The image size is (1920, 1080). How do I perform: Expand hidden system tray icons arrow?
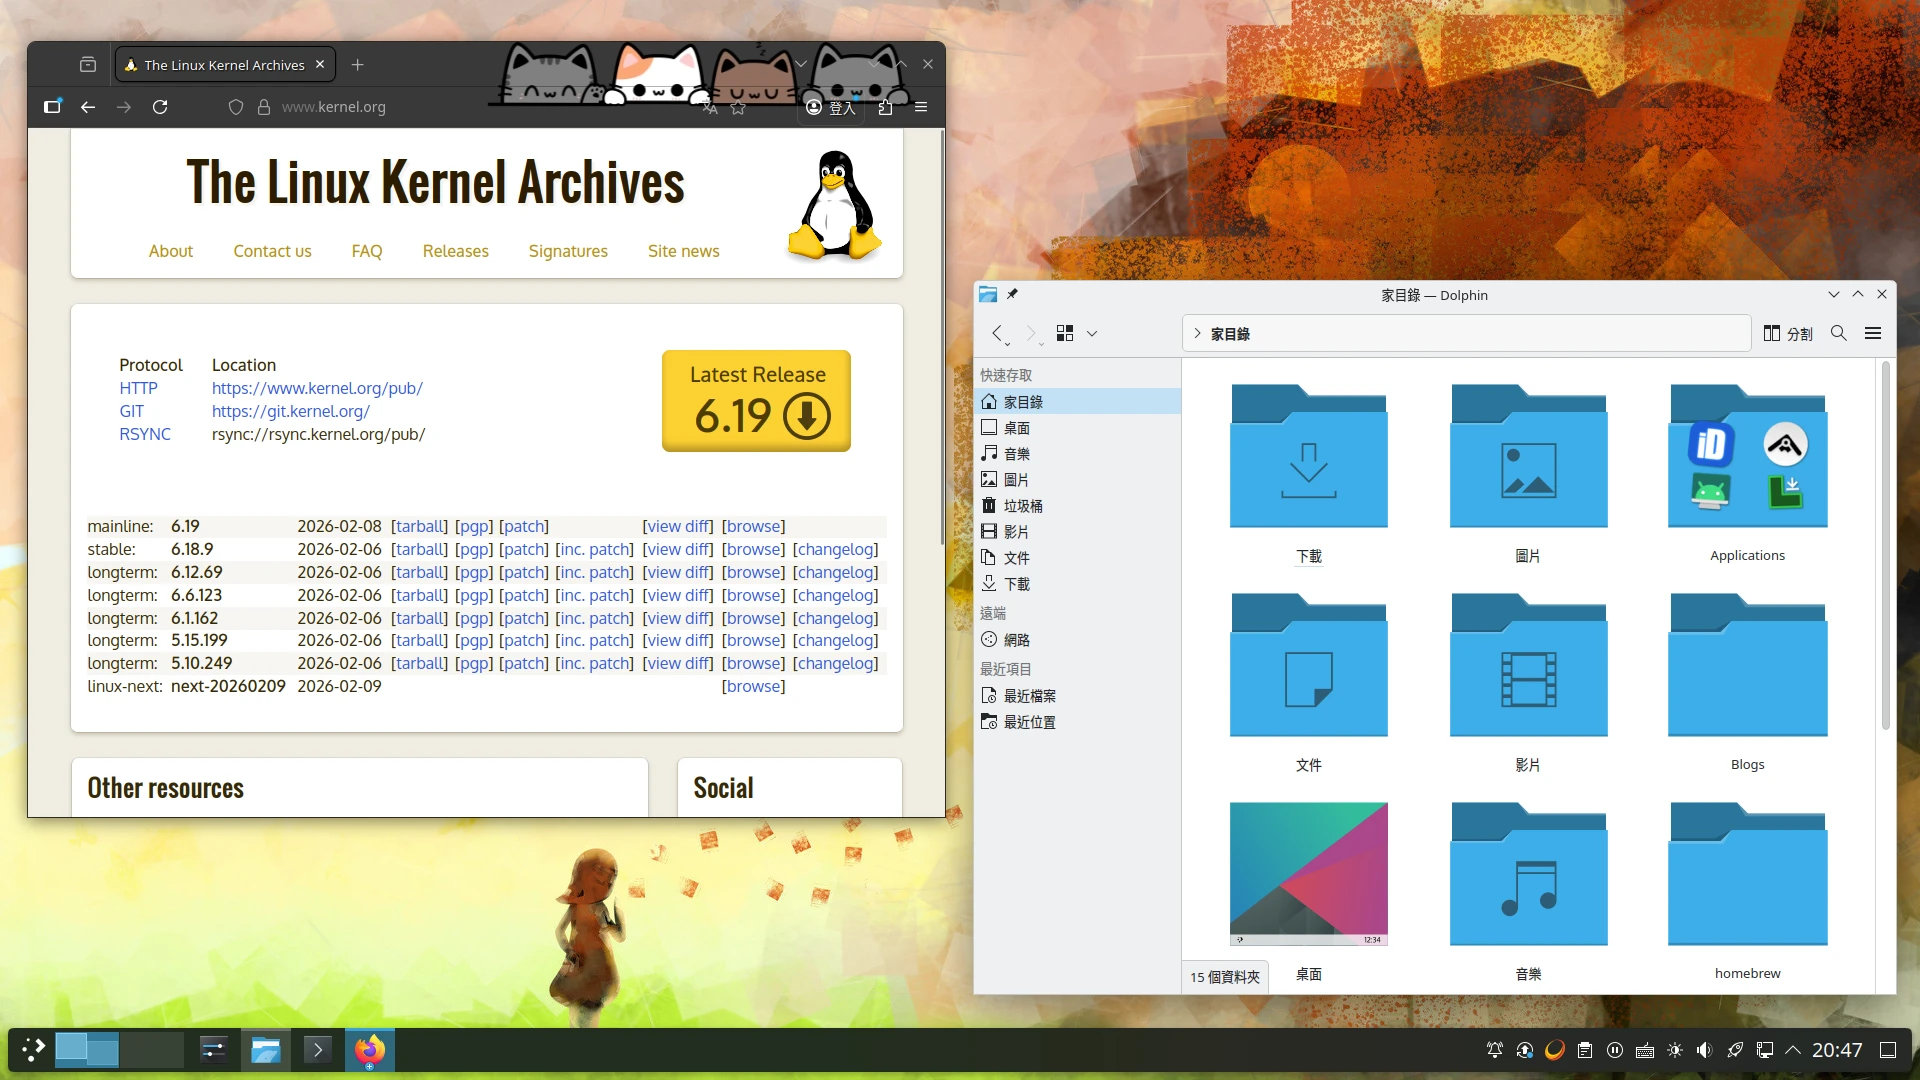1793,1050
